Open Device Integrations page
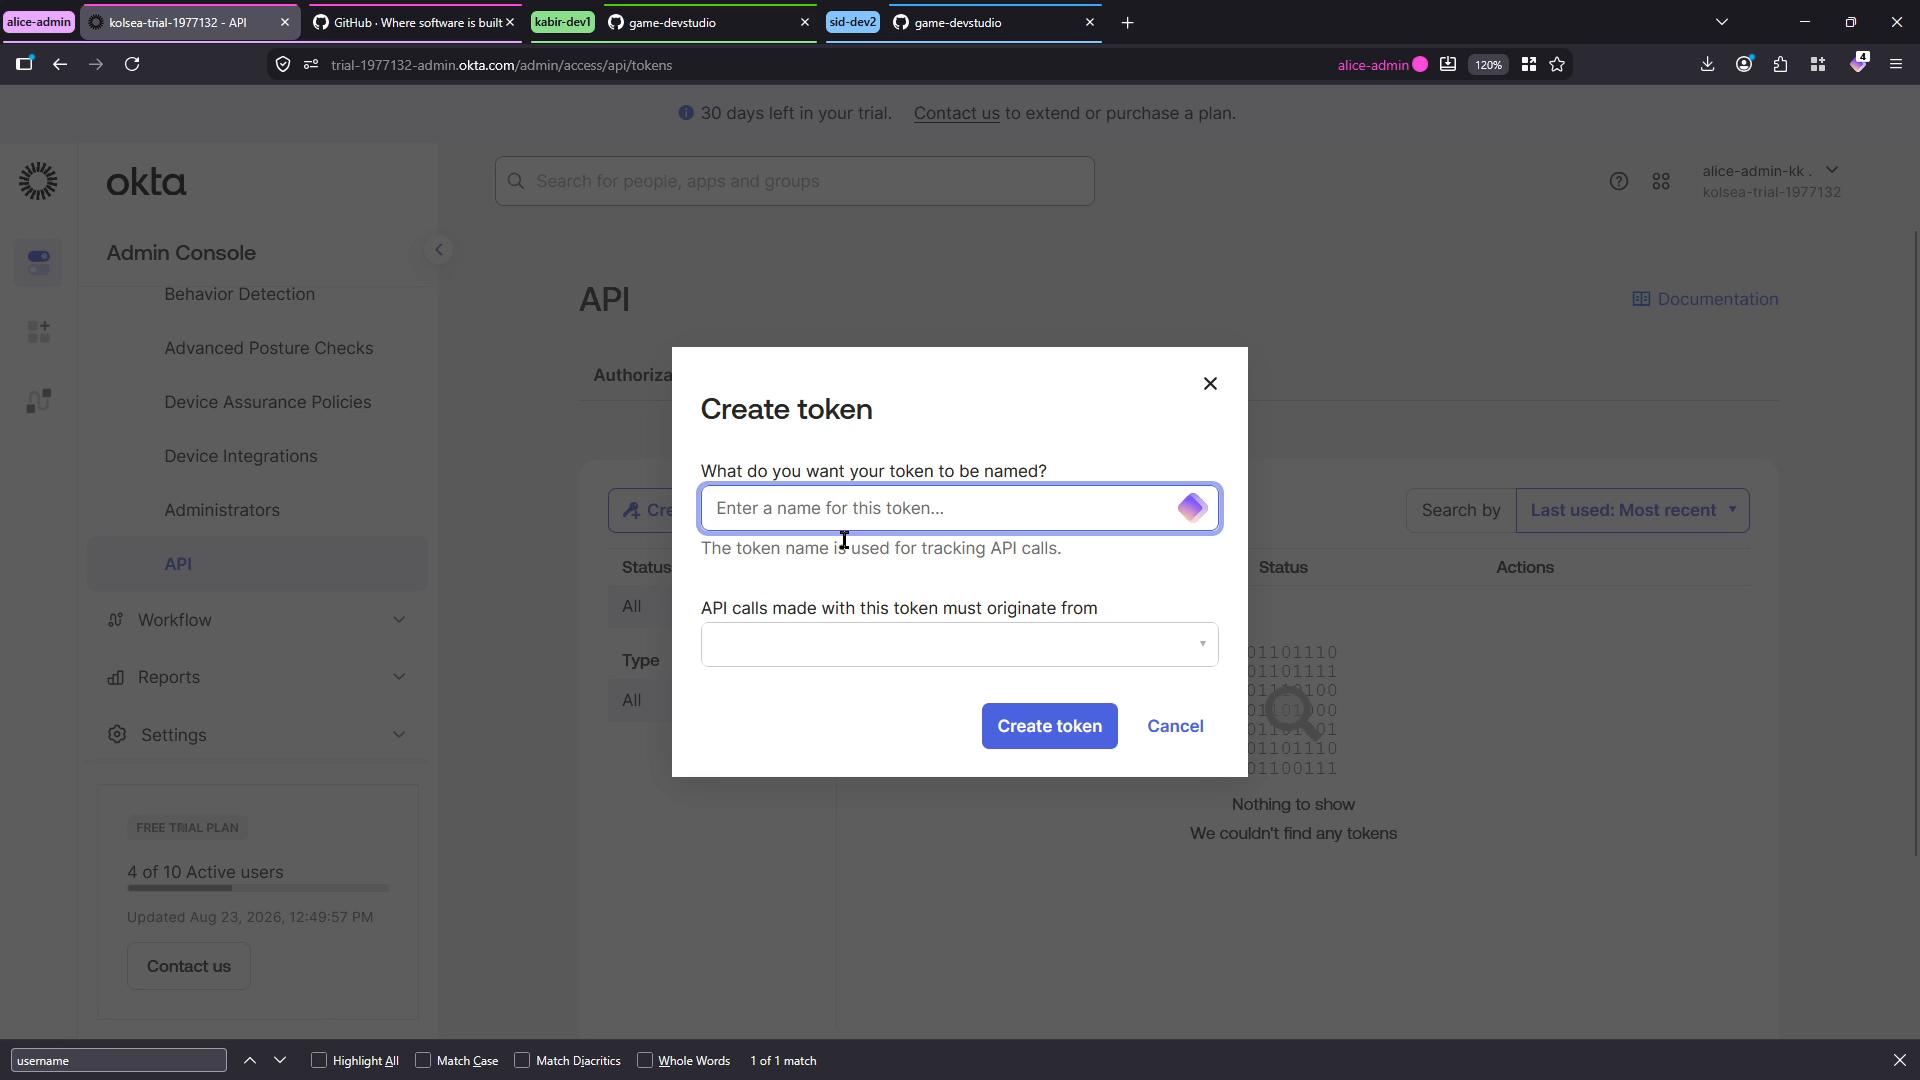 click(x=240, y=456)
